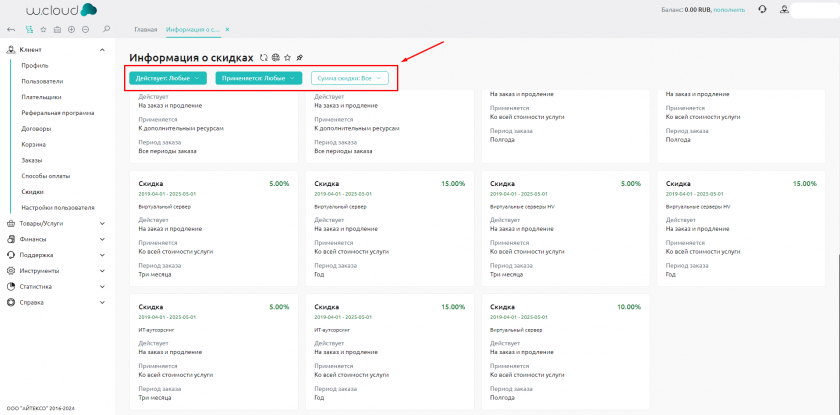Pin the page with the pushpin icon

(x=299, y=58)
